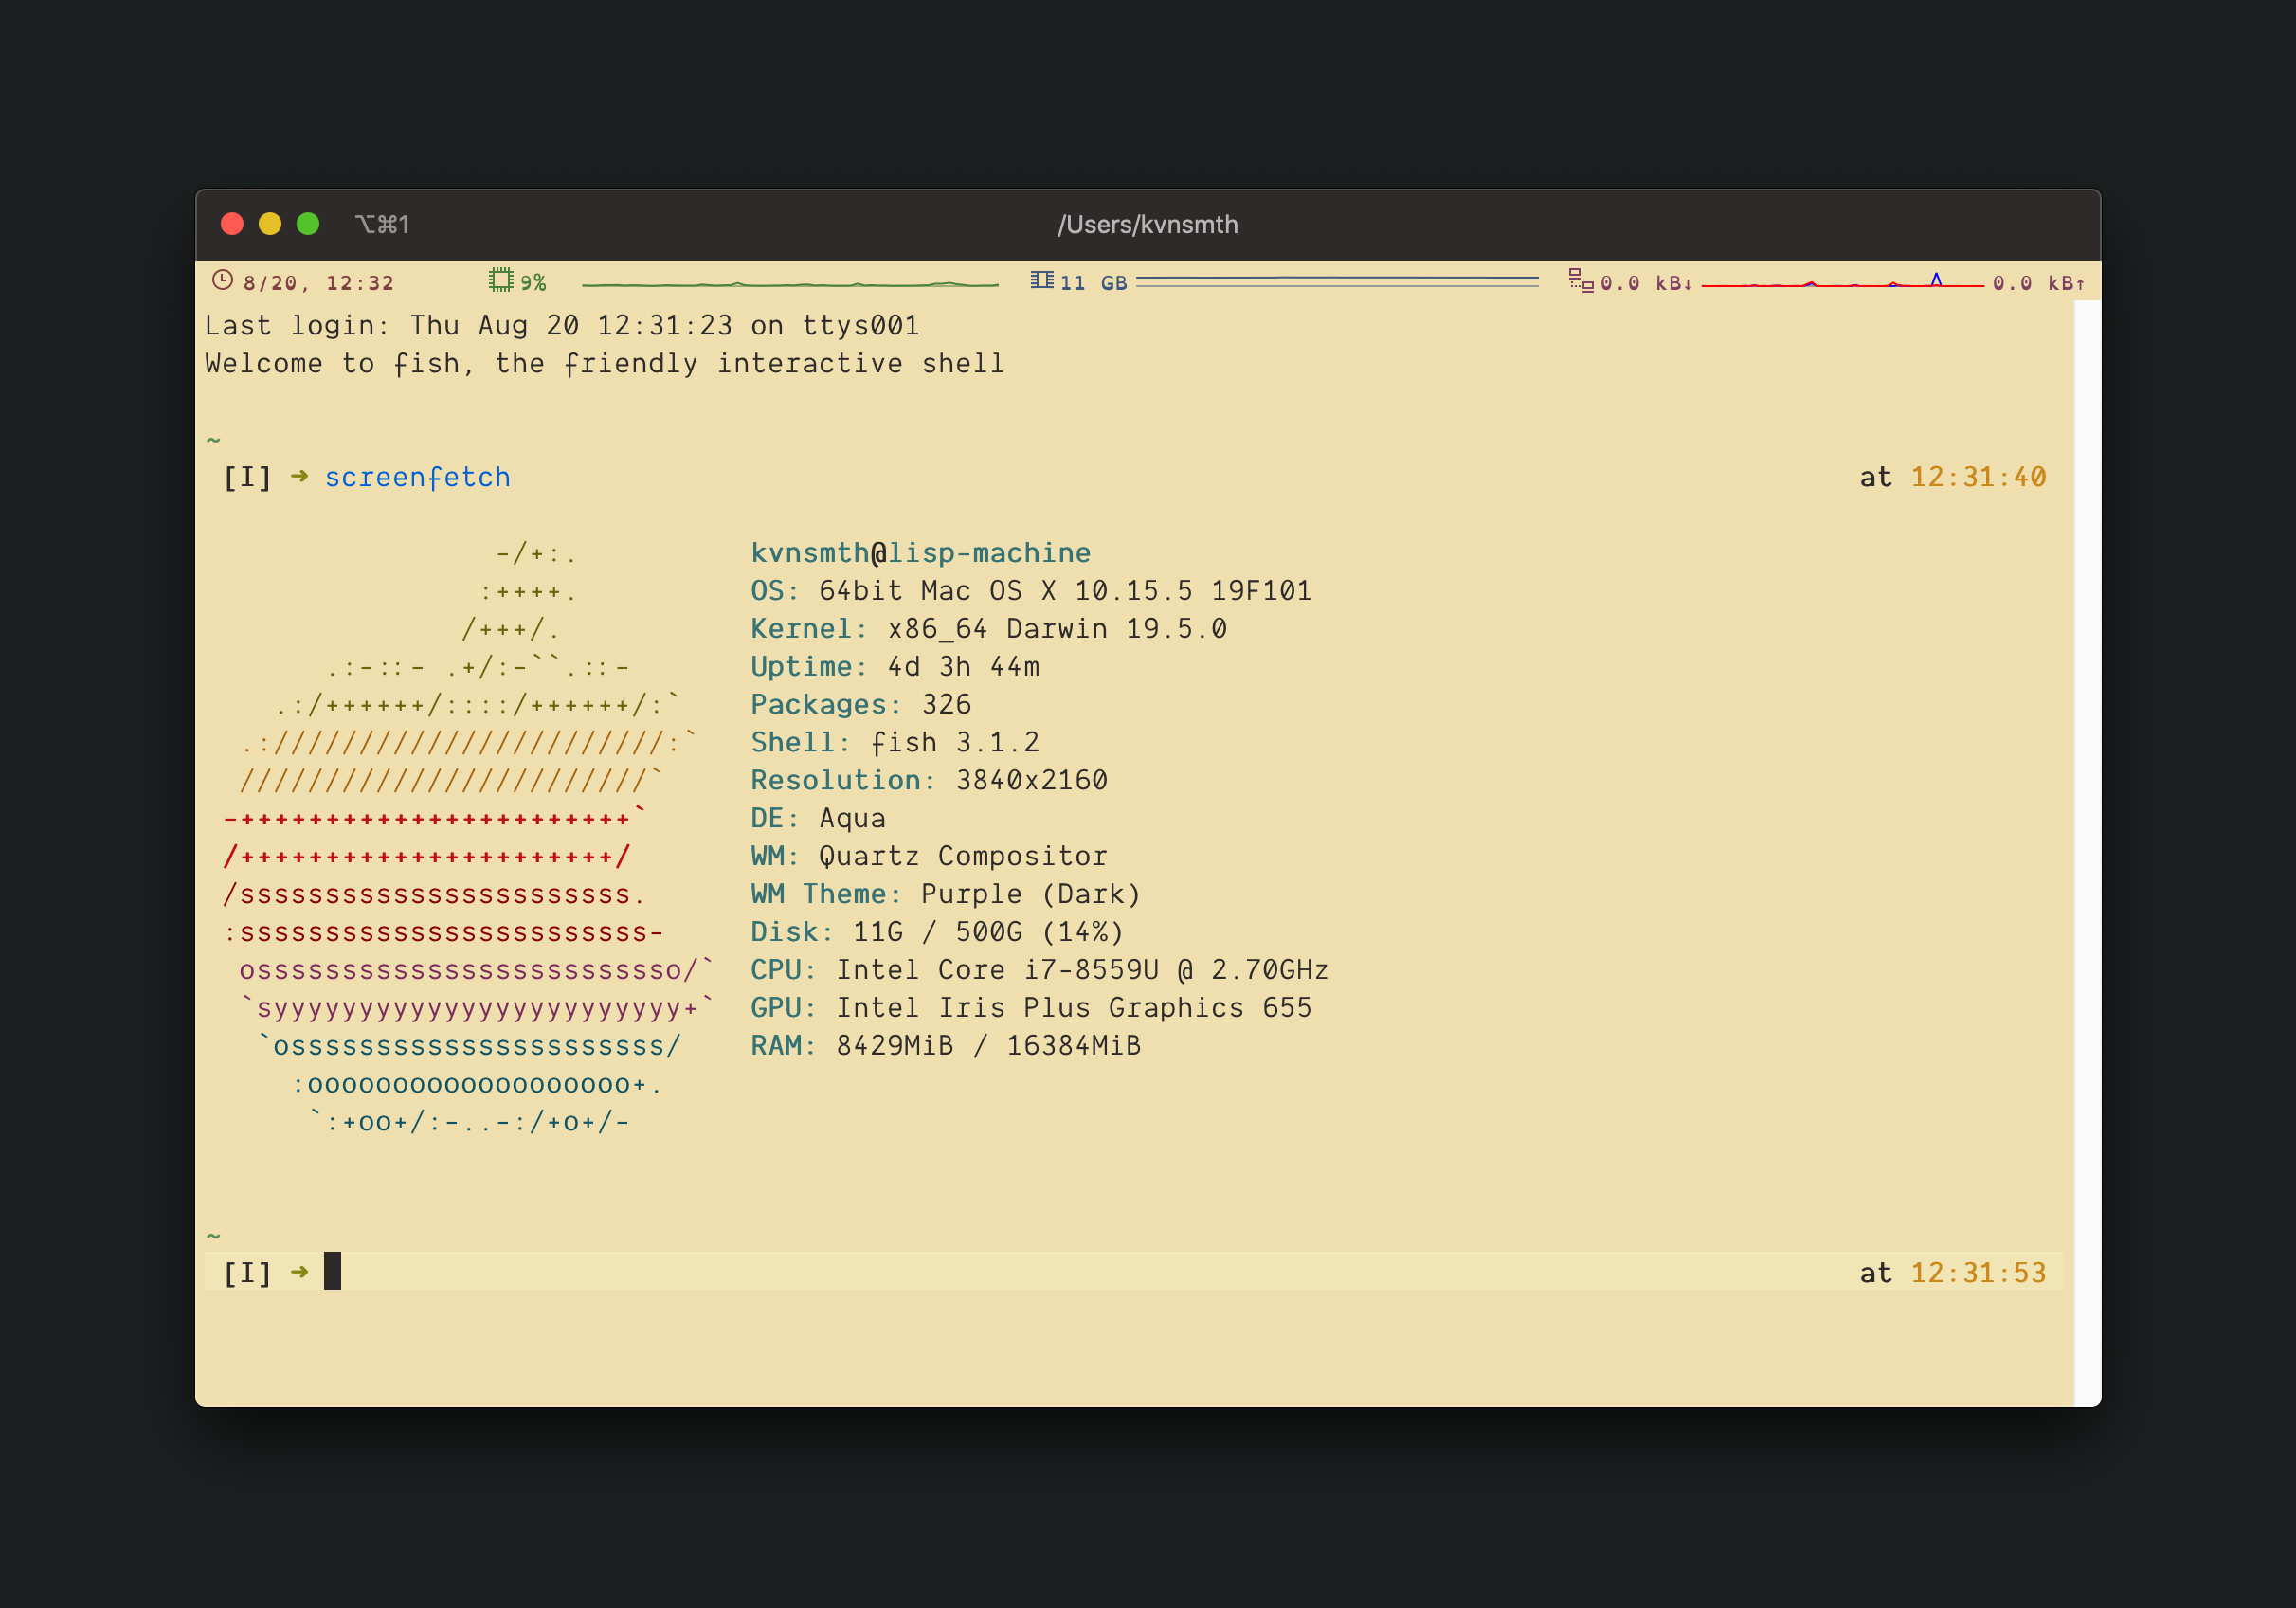Click the 8/20, 12:32 date display
This screenshot has width=2296, height=1608.
point(318,283)
